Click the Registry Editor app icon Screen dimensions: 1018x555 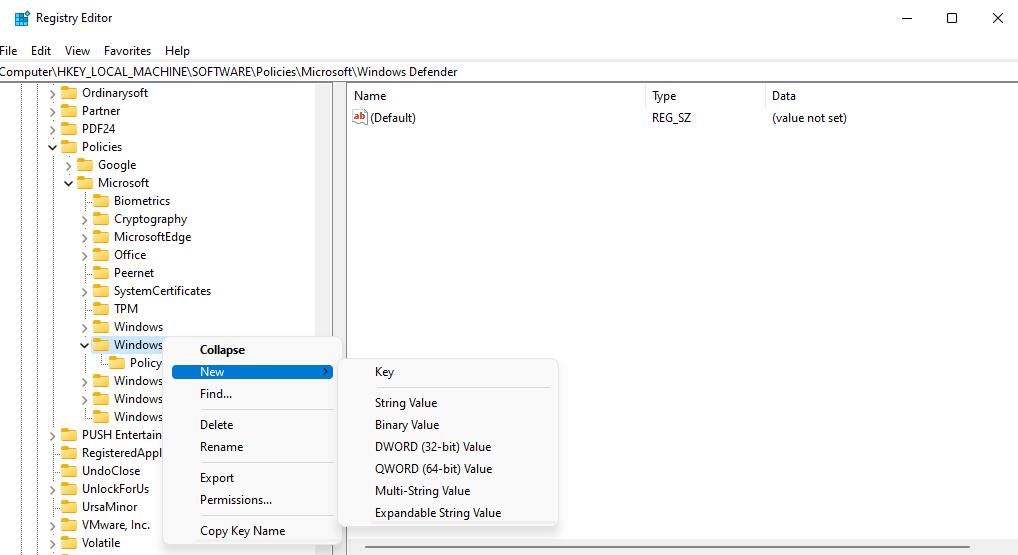(22, 18)
